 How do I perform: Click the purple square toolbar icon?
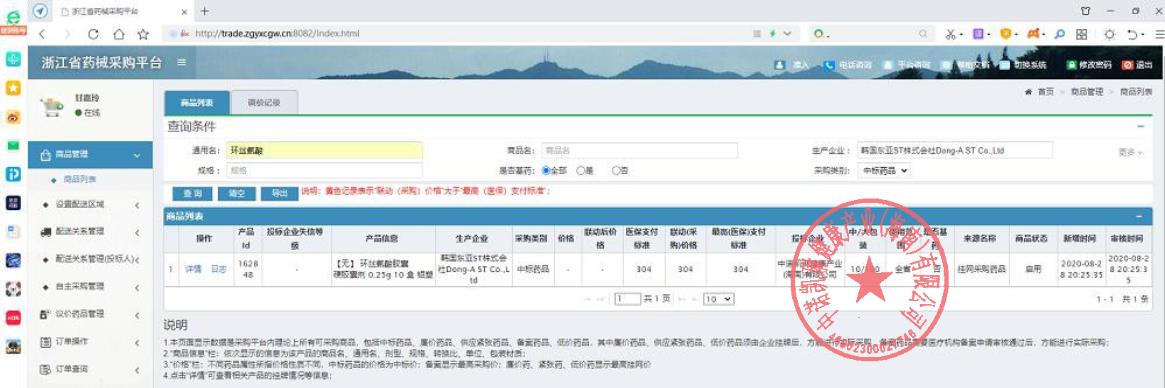point(979,34)
